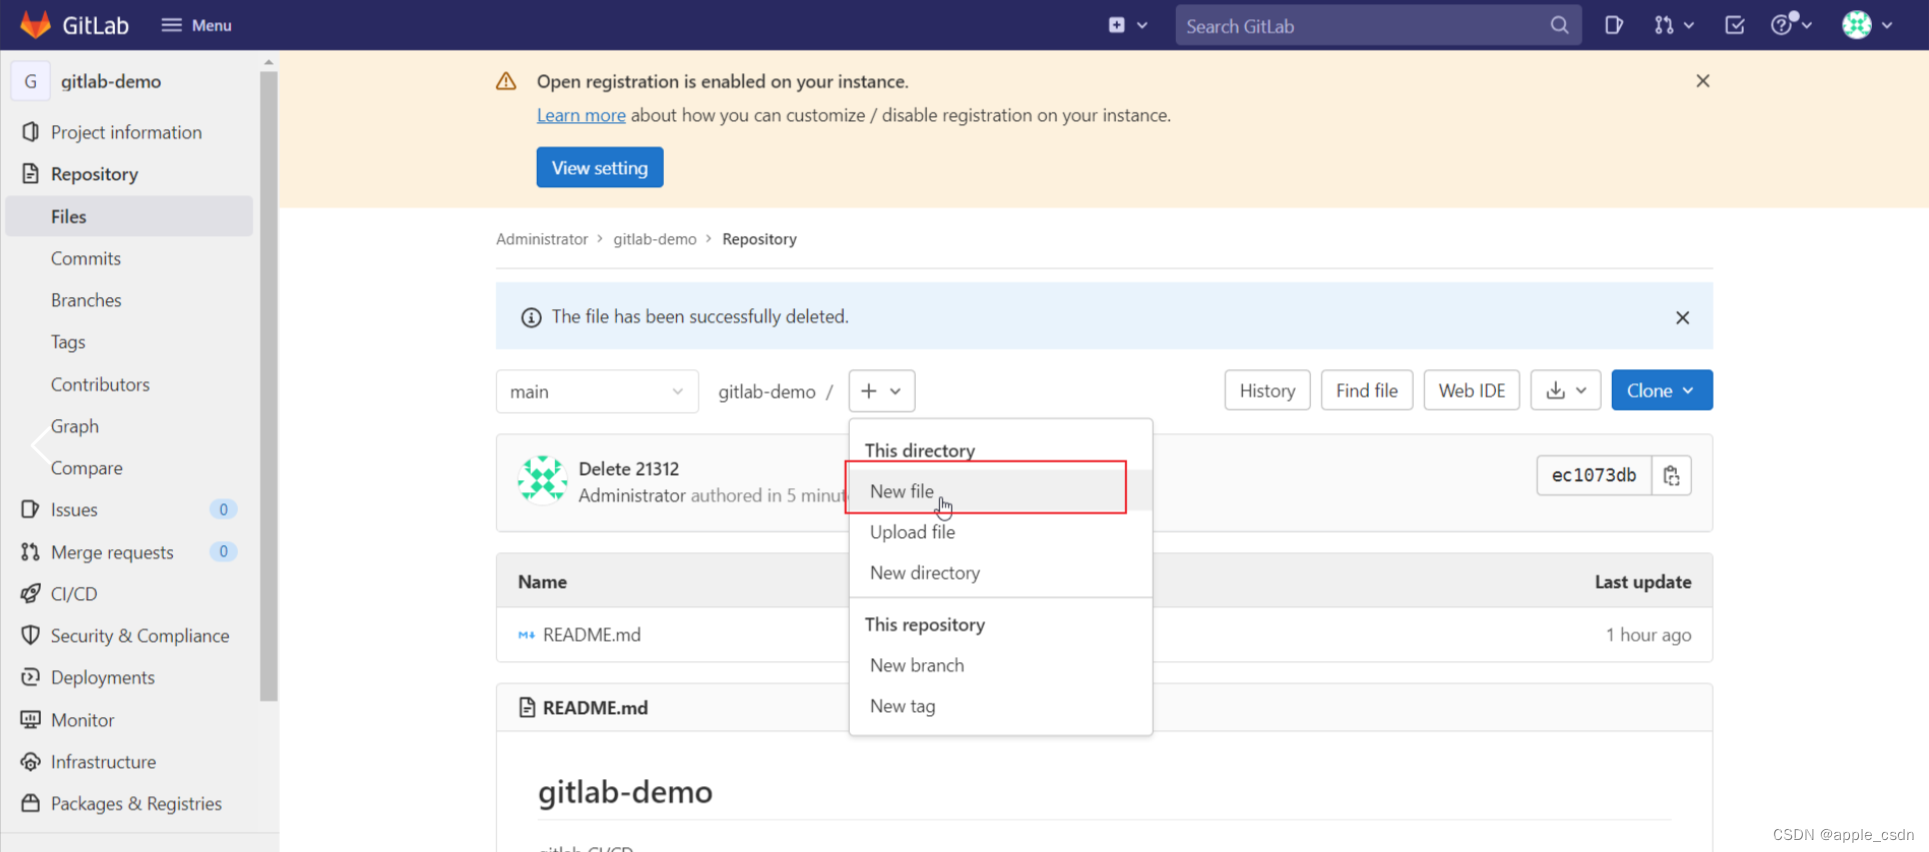Copy the commit SHA with clipboard icon
Image resolution: width=1929 pixels, height=852 pixels.
pos(1671,475)
